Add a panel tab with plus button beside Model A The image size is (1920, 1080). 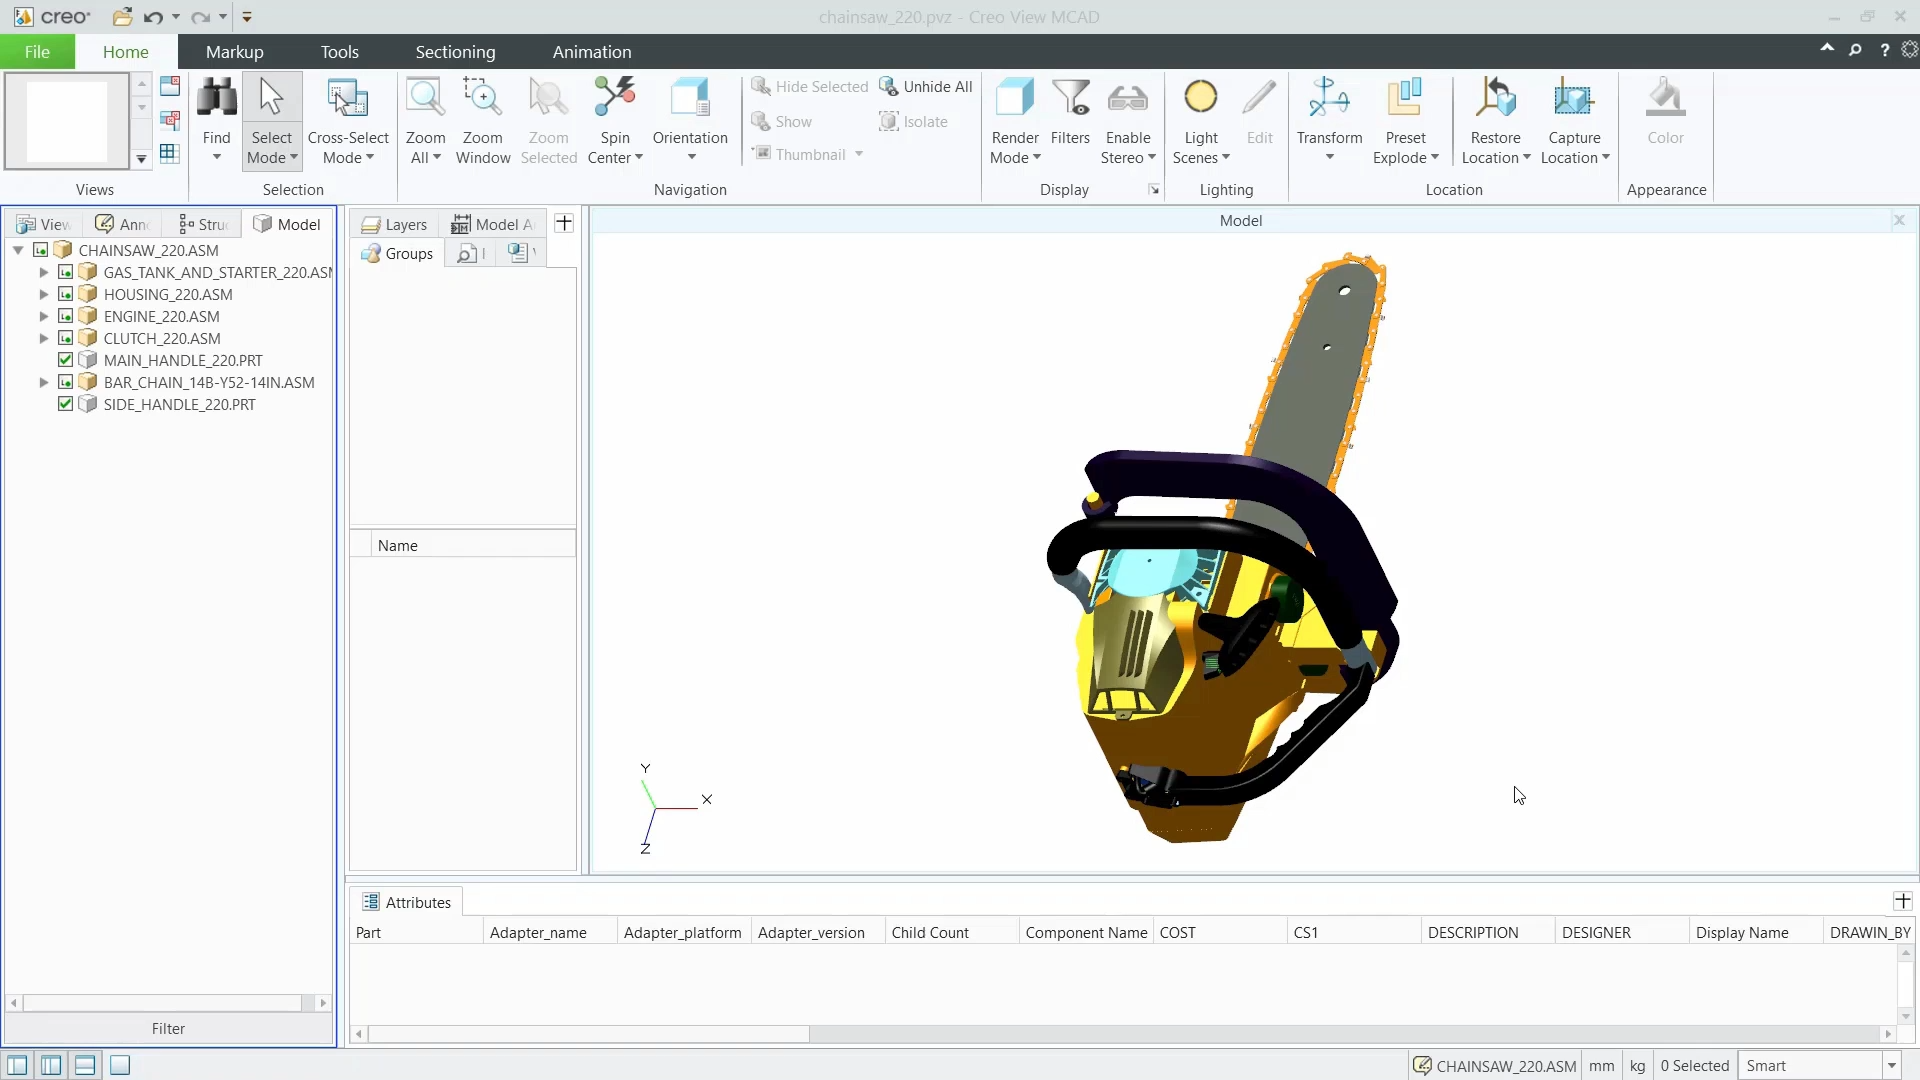click(564, 223)
